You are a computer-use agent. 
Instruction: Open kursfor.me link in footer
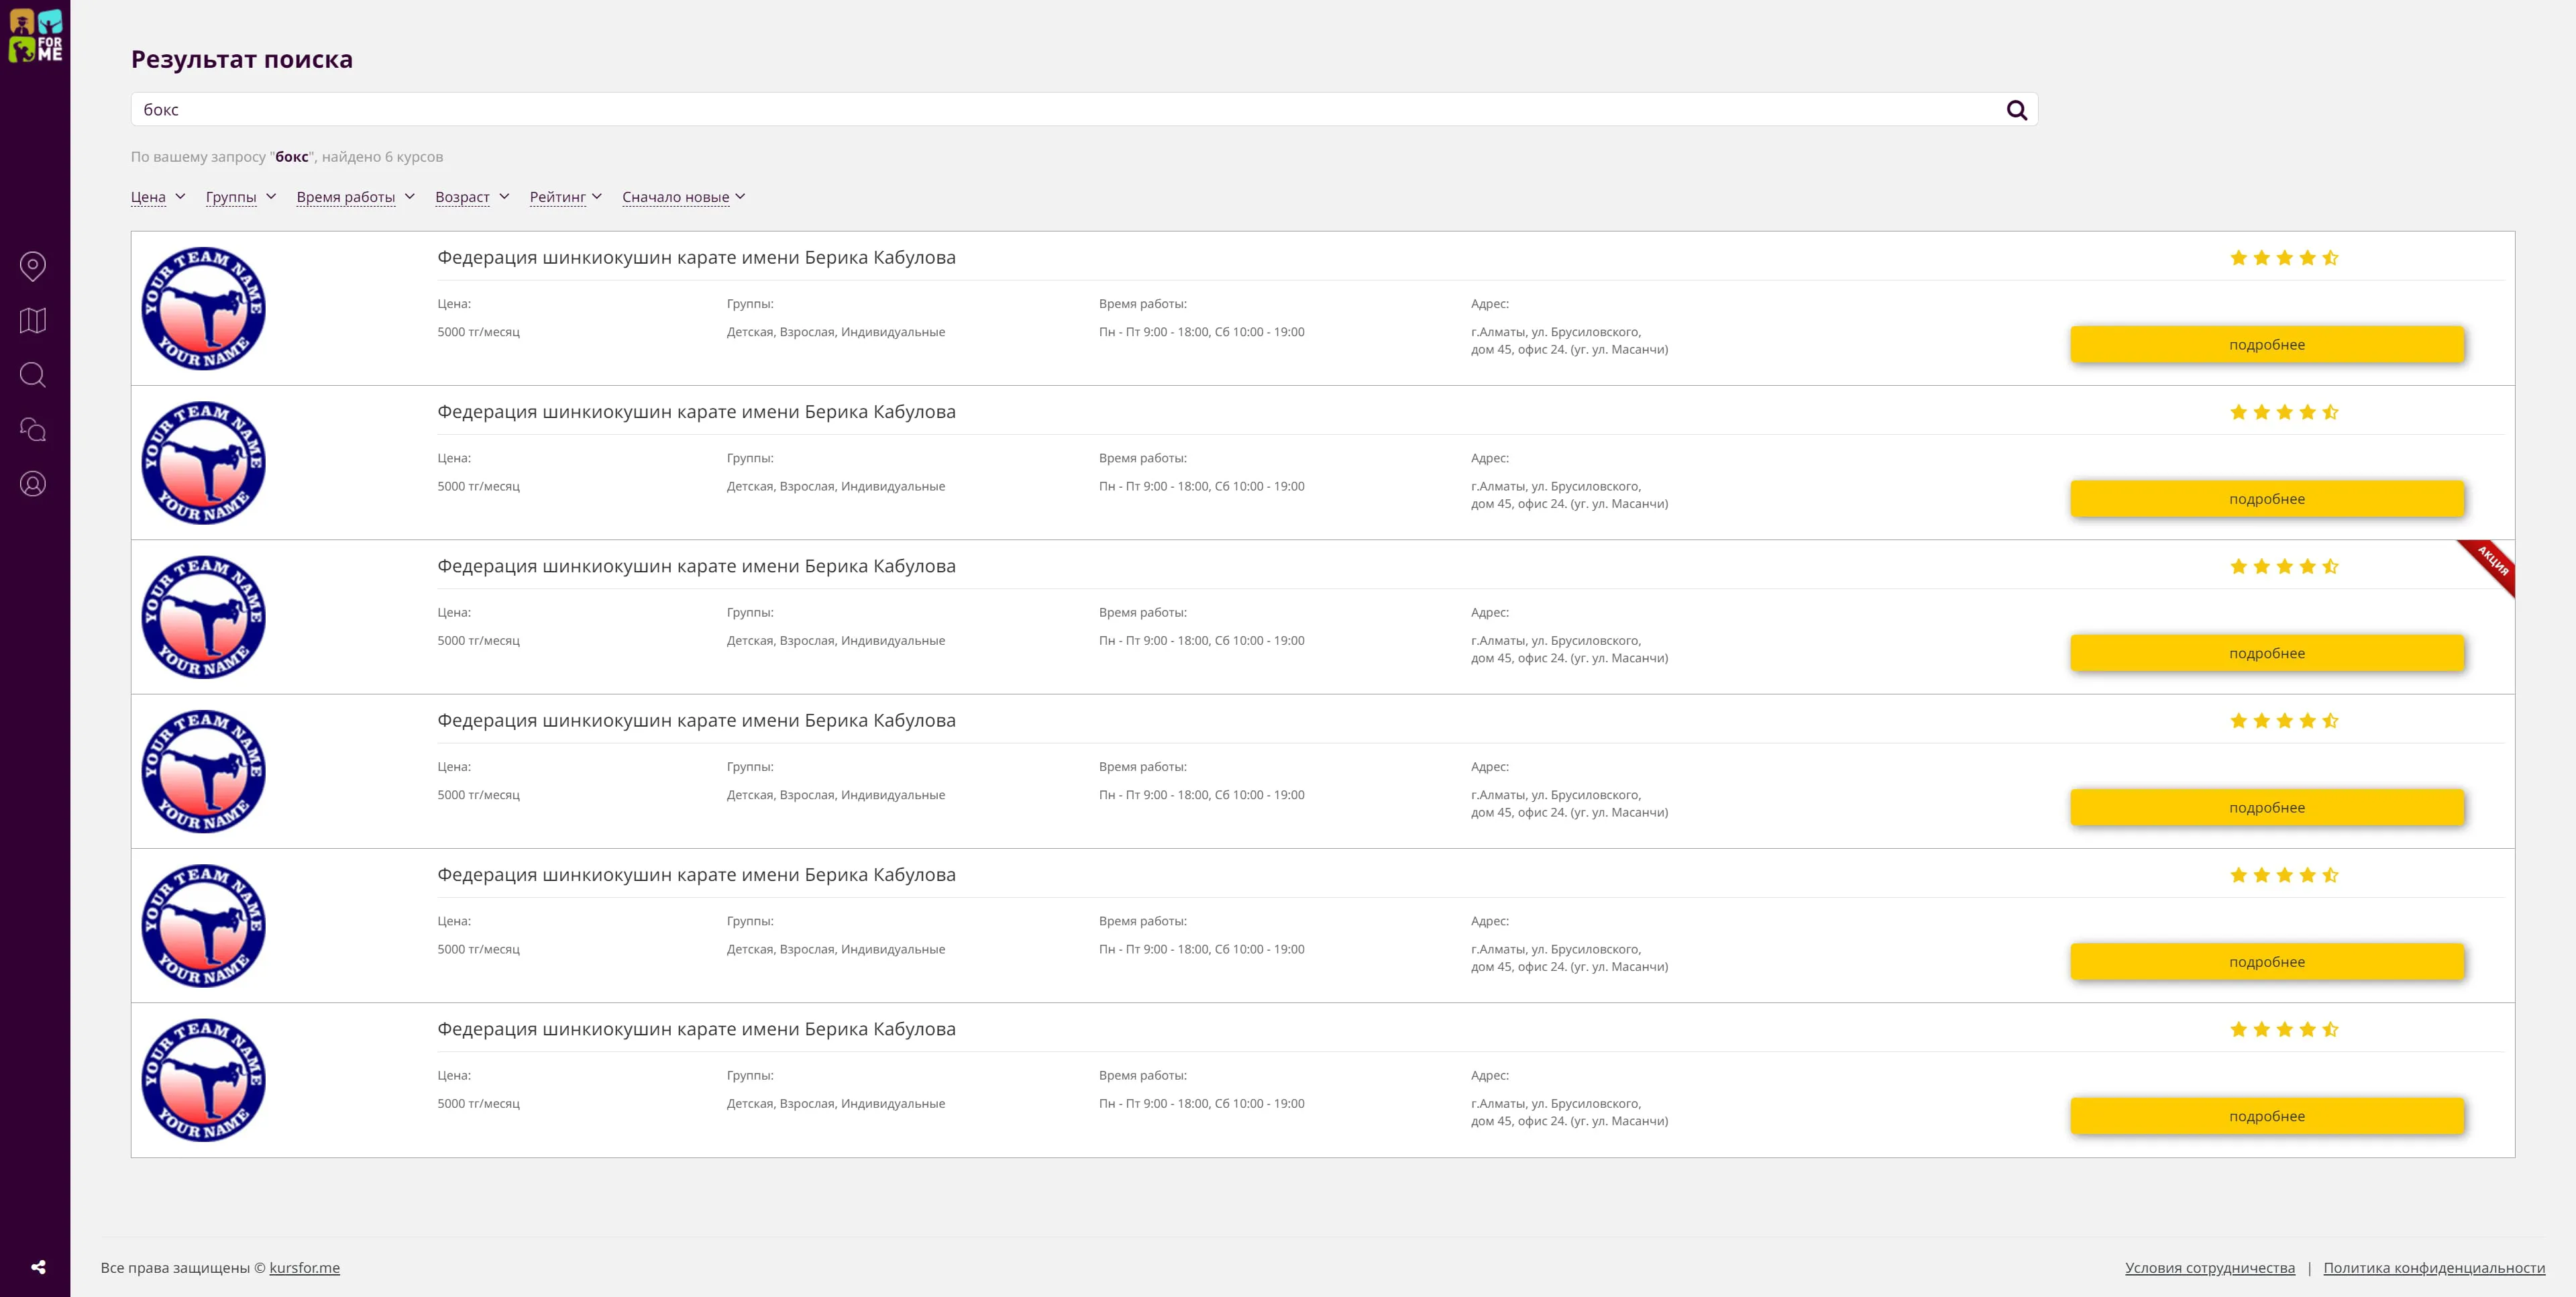(304, 1268)
